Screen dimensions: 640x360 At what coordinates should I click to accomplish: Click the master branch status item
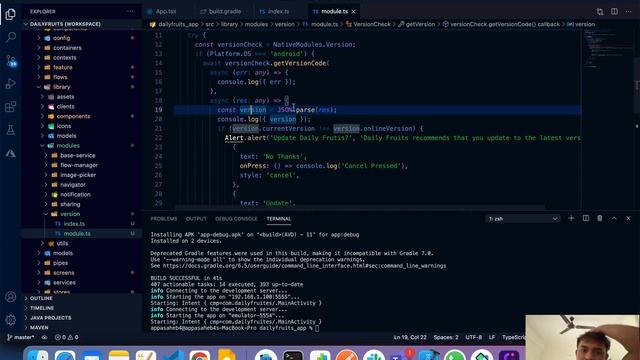21,338
